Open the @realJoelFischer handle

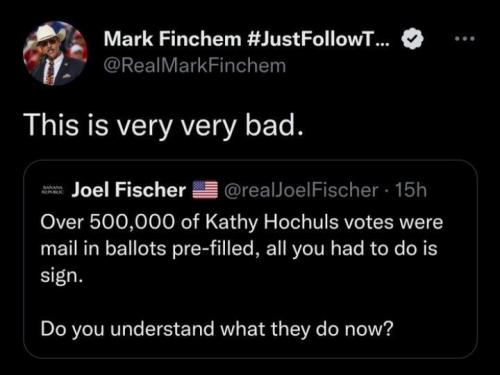(301, 190)
